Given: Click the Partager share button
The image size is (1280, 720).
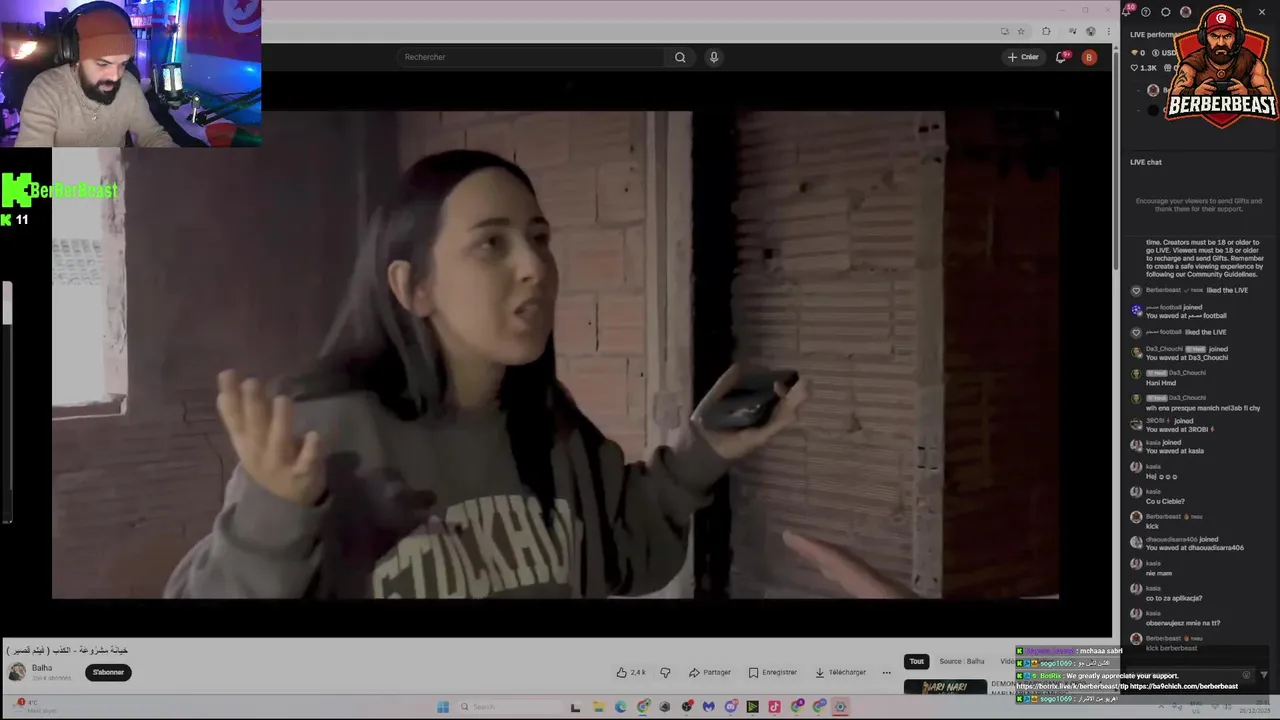Looking at the screenshot, I should point(710,672).
